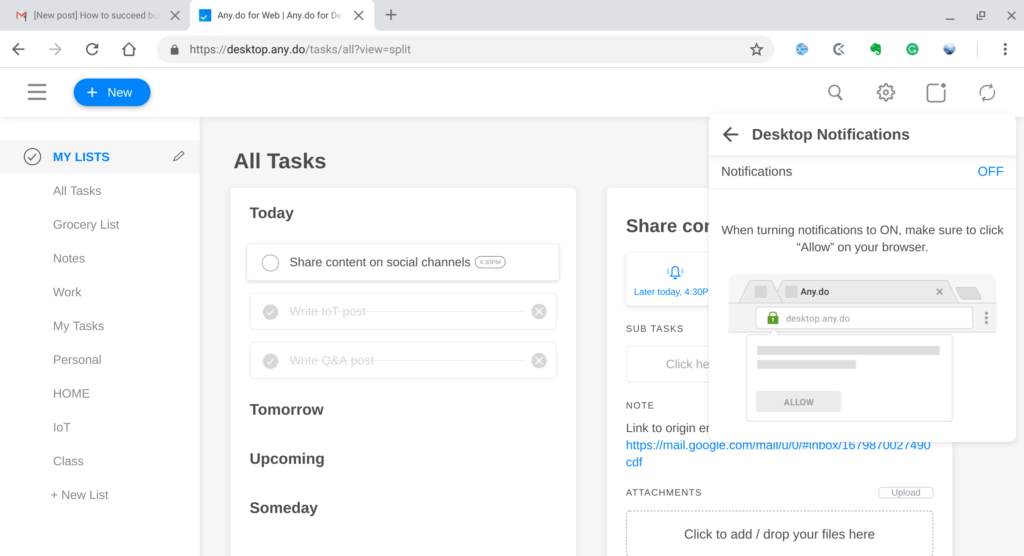Image resolution: width=1024 pixels, height=556 pixels.
Task: Go to browser home page
Action: (129, 49)
